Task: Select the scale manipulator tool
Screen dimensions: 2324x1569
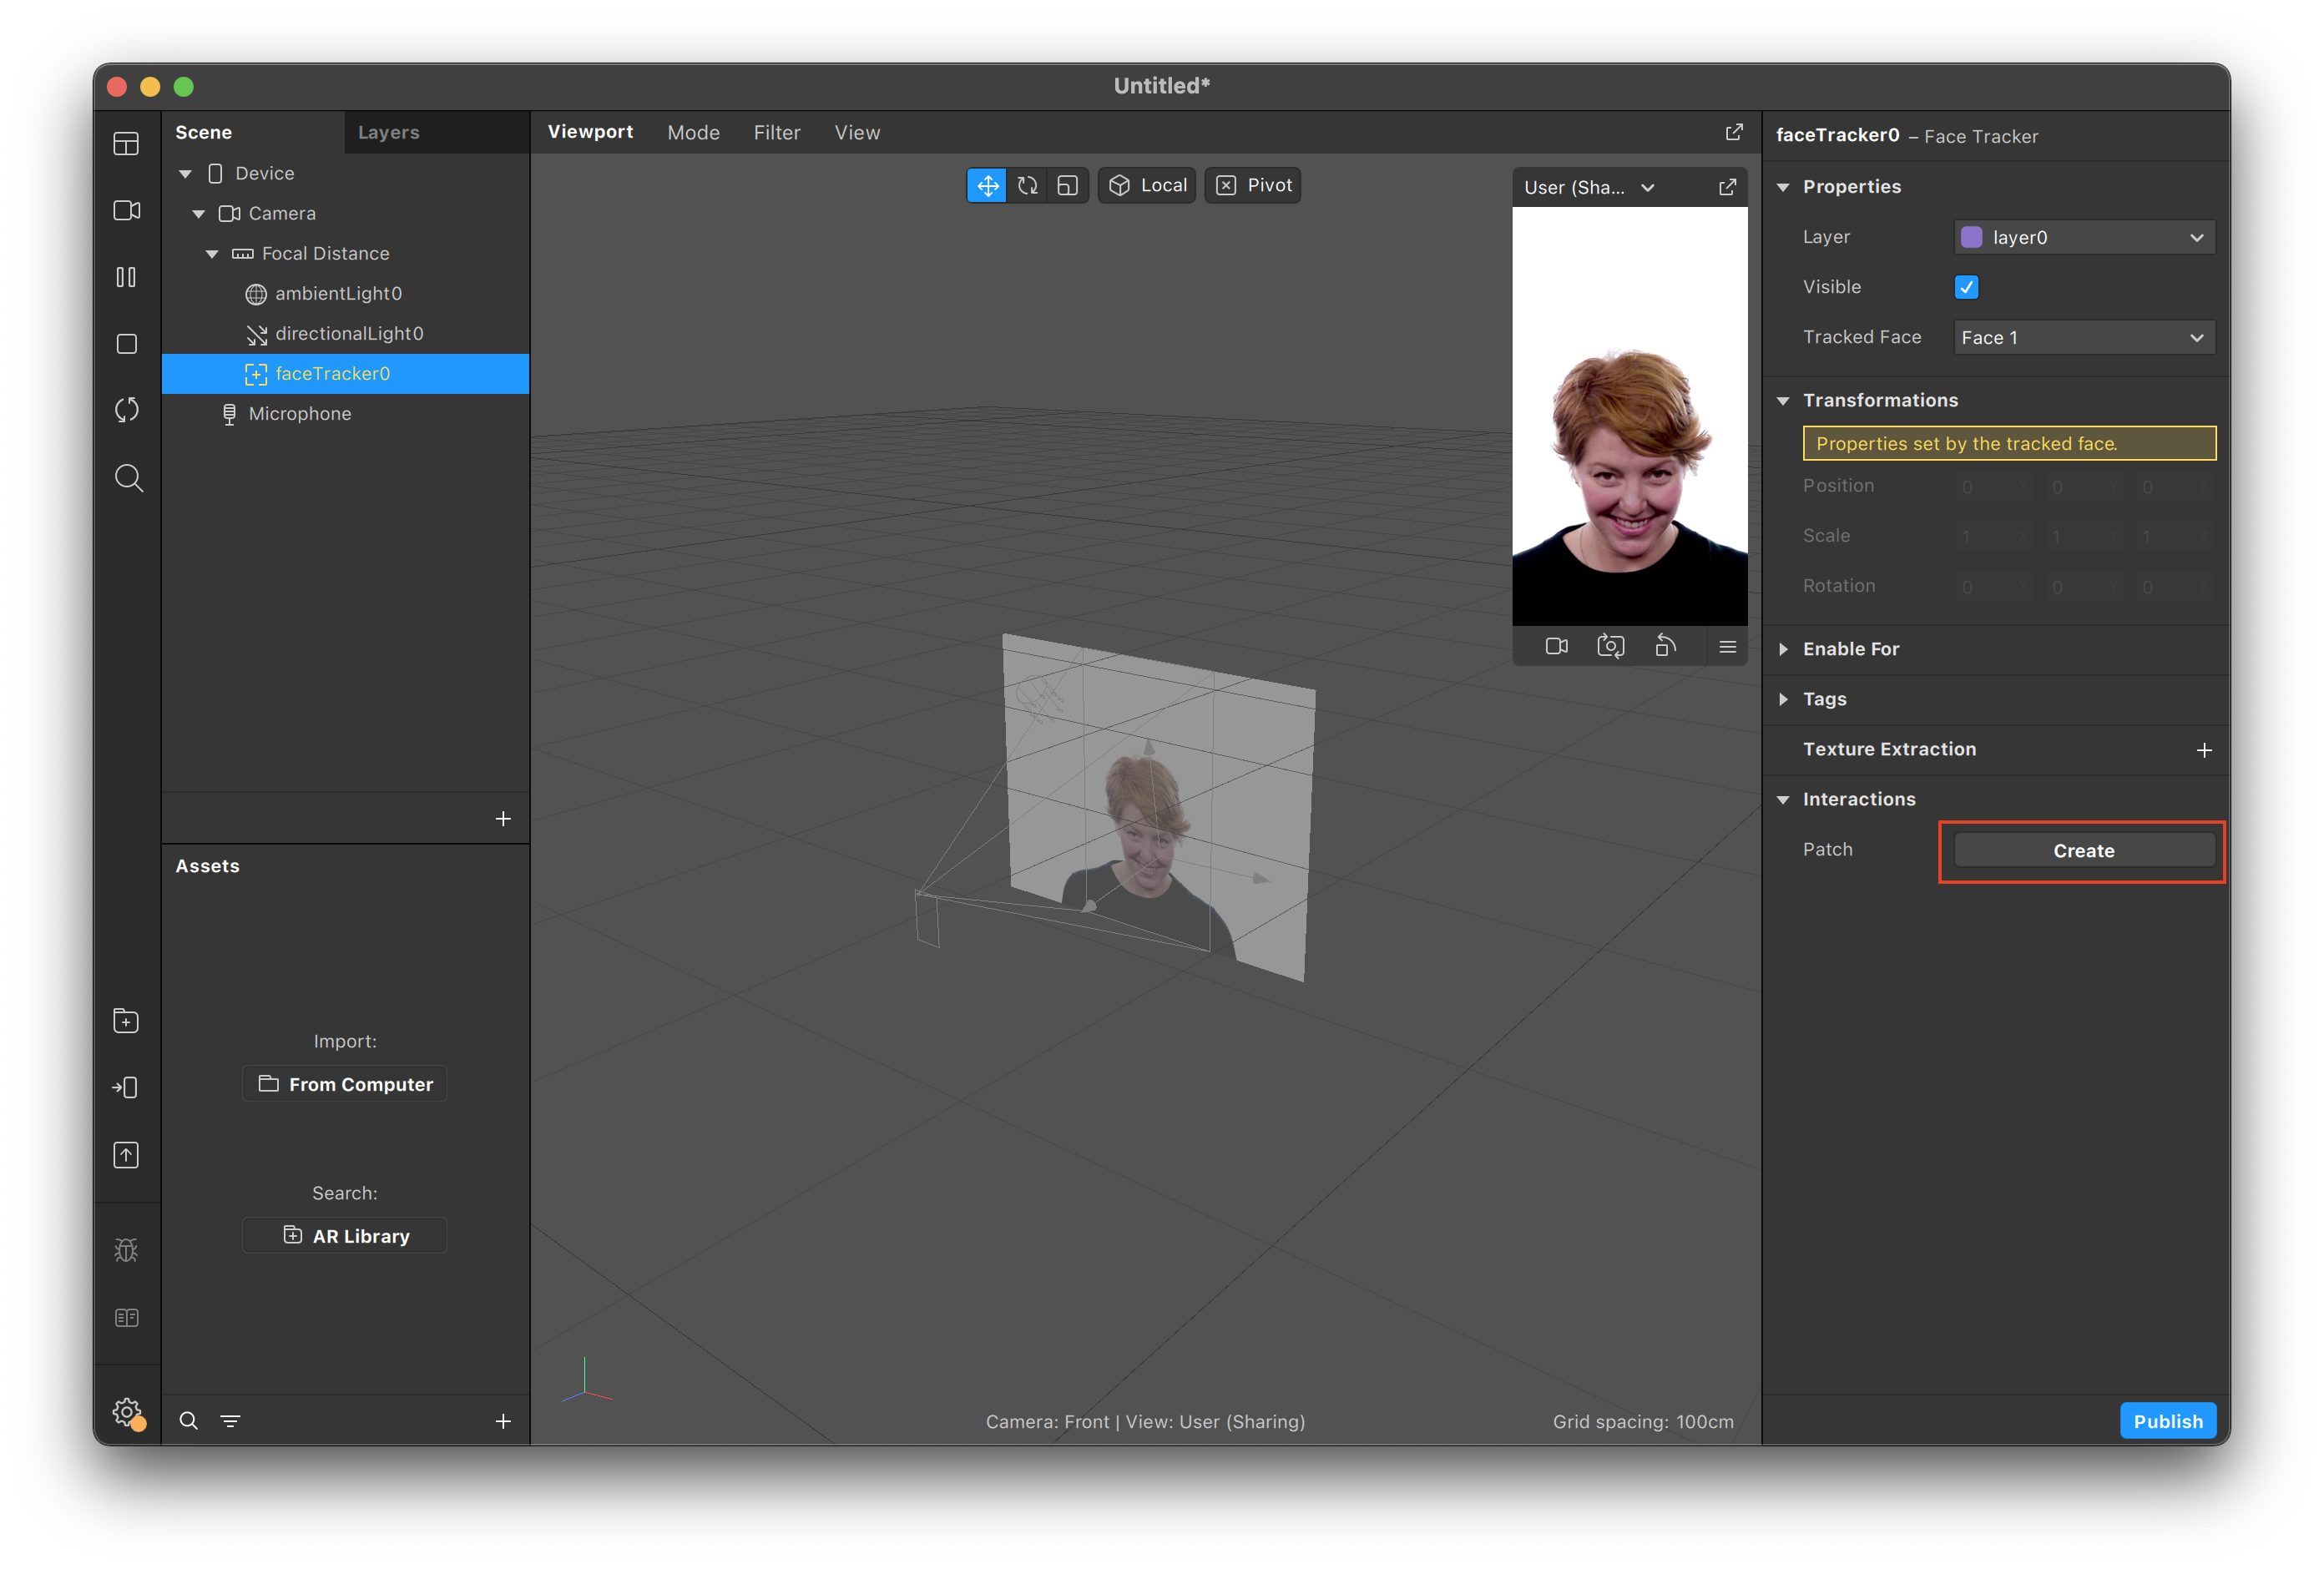Action: 1067,185
